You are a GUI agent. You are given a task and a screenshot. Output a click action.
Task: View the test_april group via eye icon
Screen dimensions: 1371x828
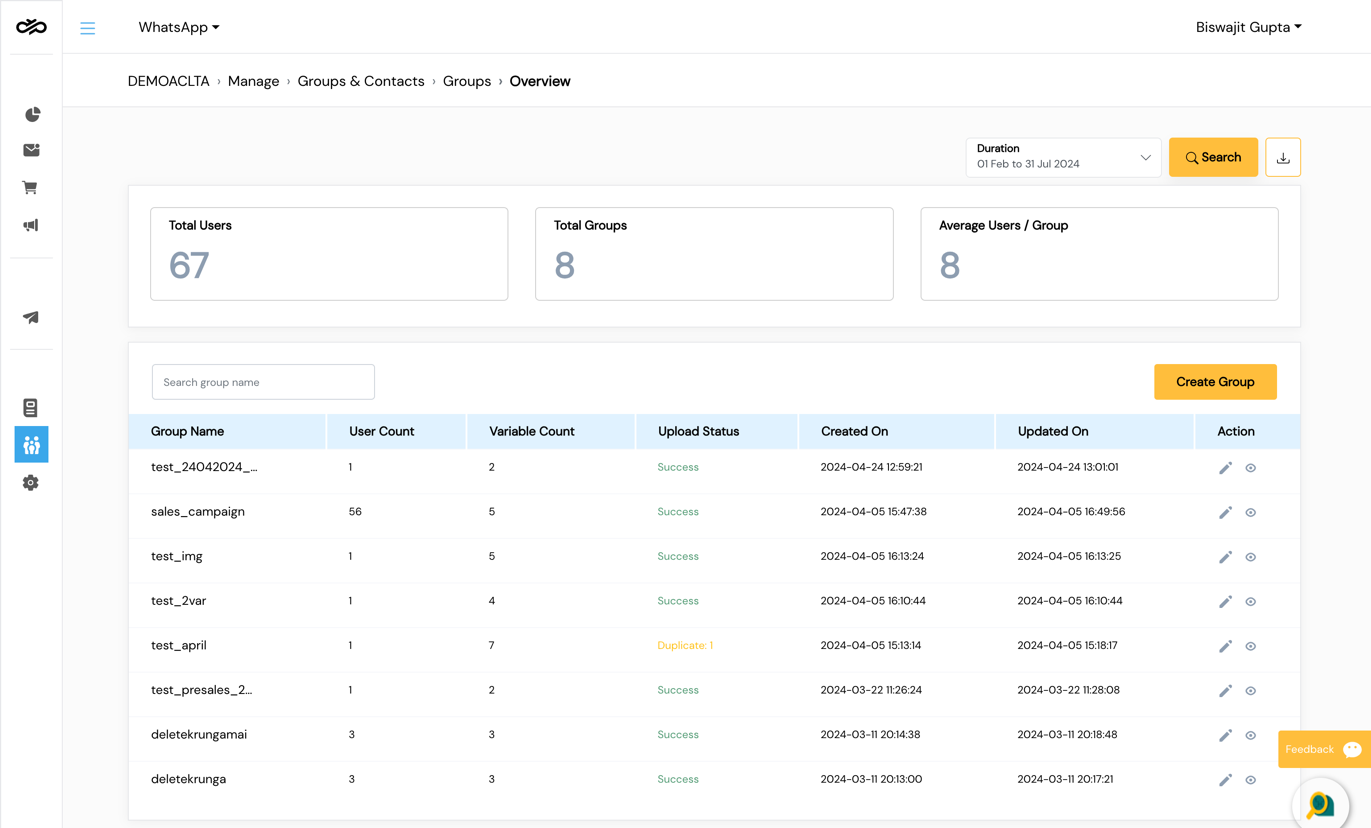click(x=1250, y=646)
